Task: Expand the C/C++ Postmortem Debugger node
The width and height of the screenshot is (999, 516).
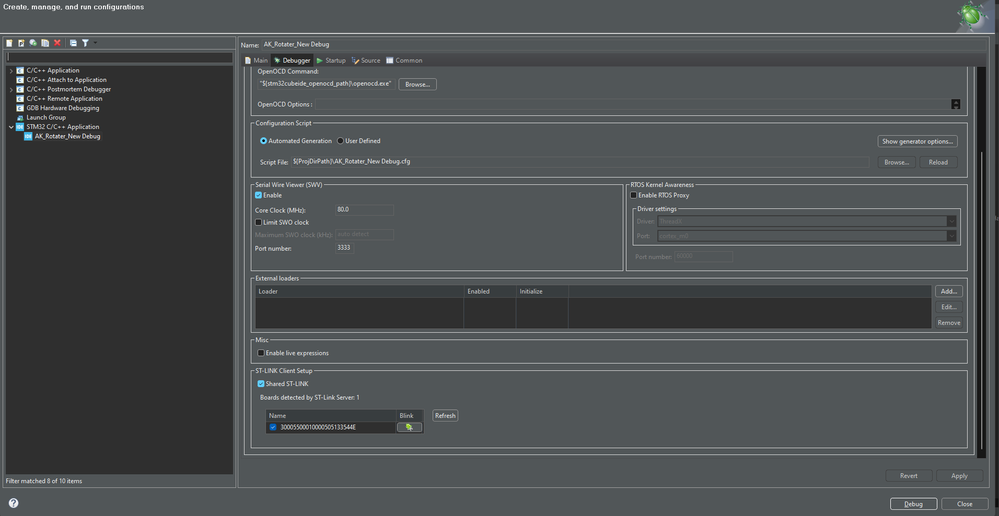Action: (x=11, y=89)
